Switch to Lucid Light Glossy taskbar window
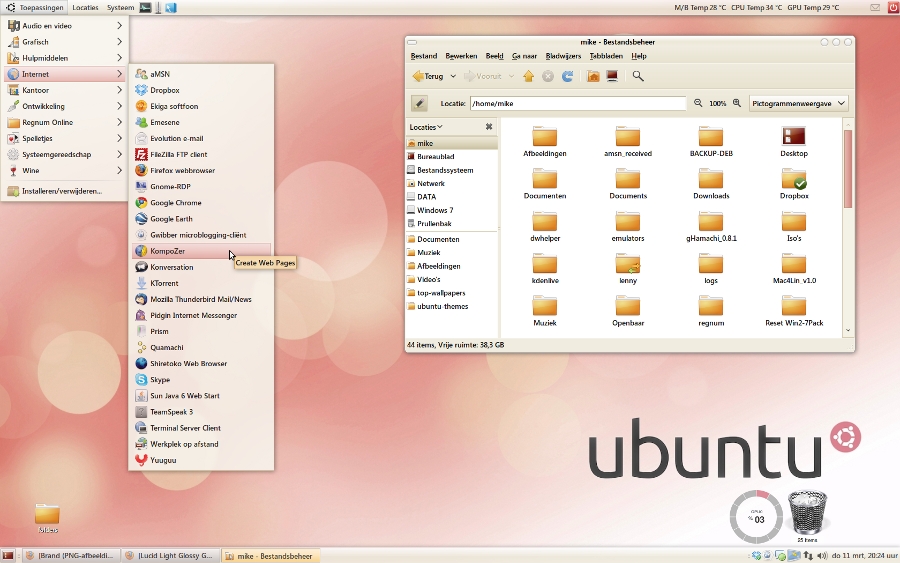Screen dimensions: 900x563 pos(170,556)
